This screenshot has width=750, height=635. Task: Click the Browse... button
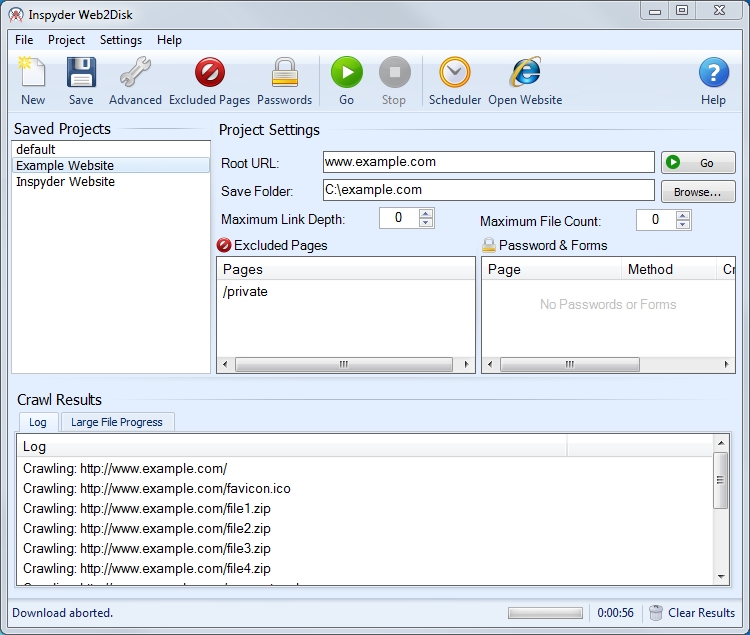[x=698, y=192]
